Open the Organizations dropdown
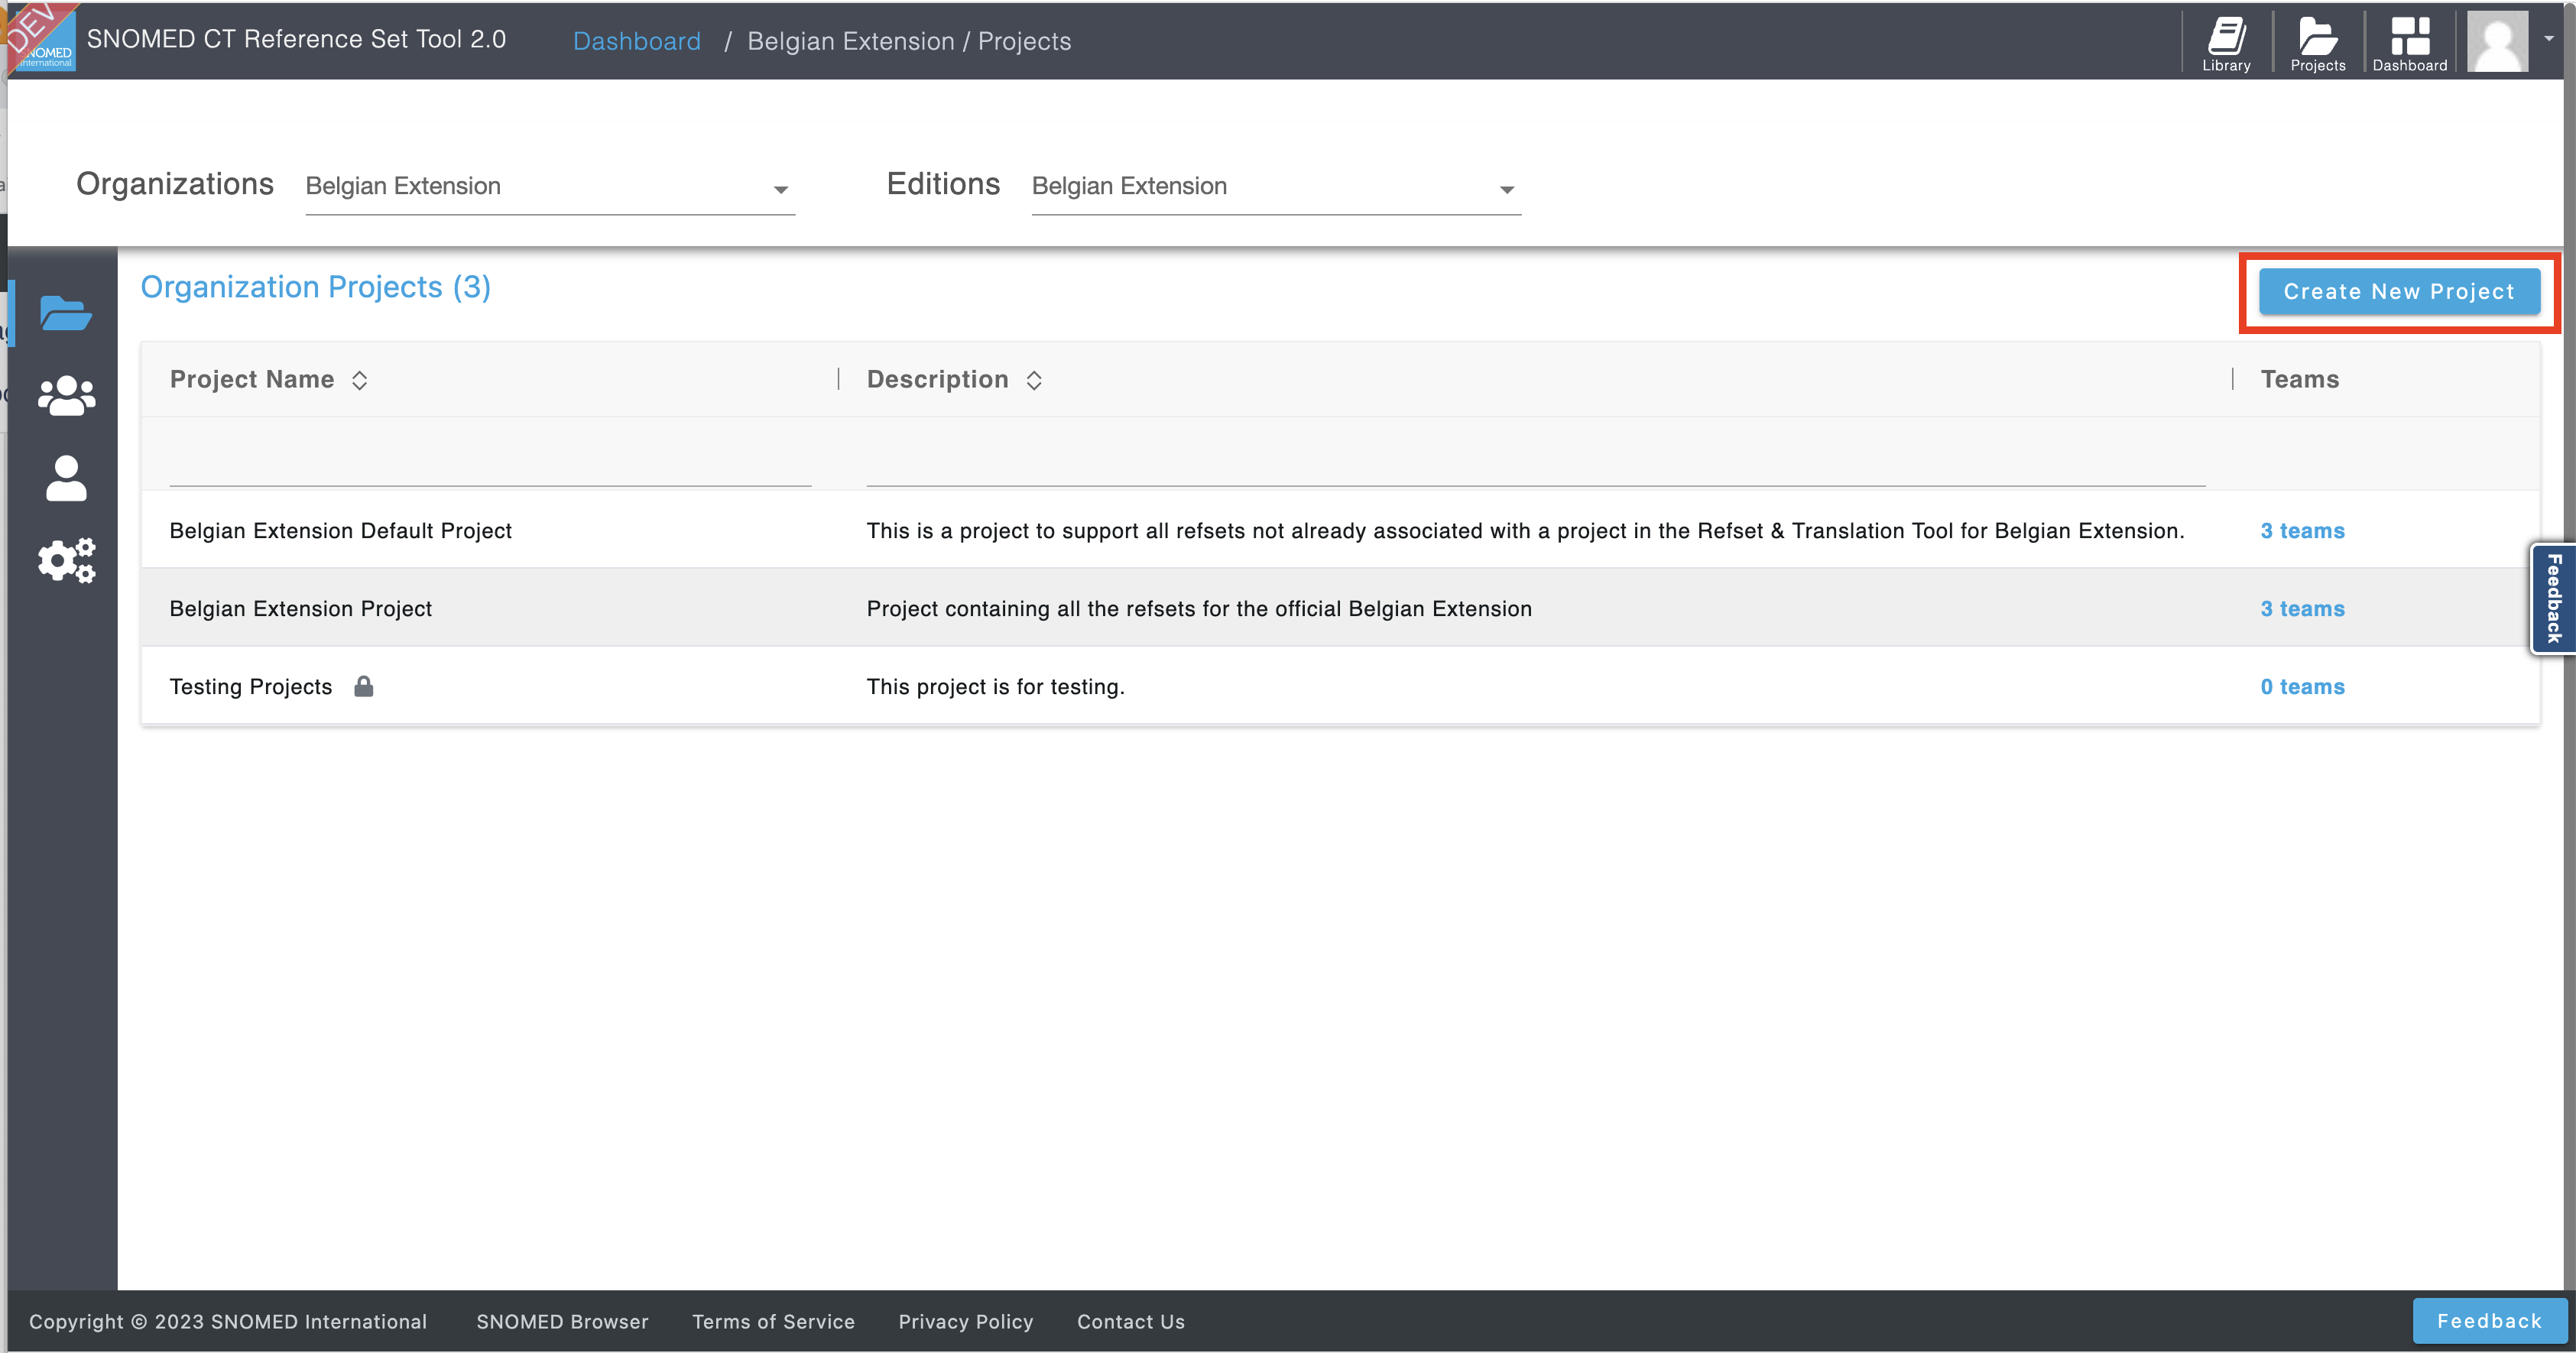The image size is (2576, 1353). coord(550,187)
